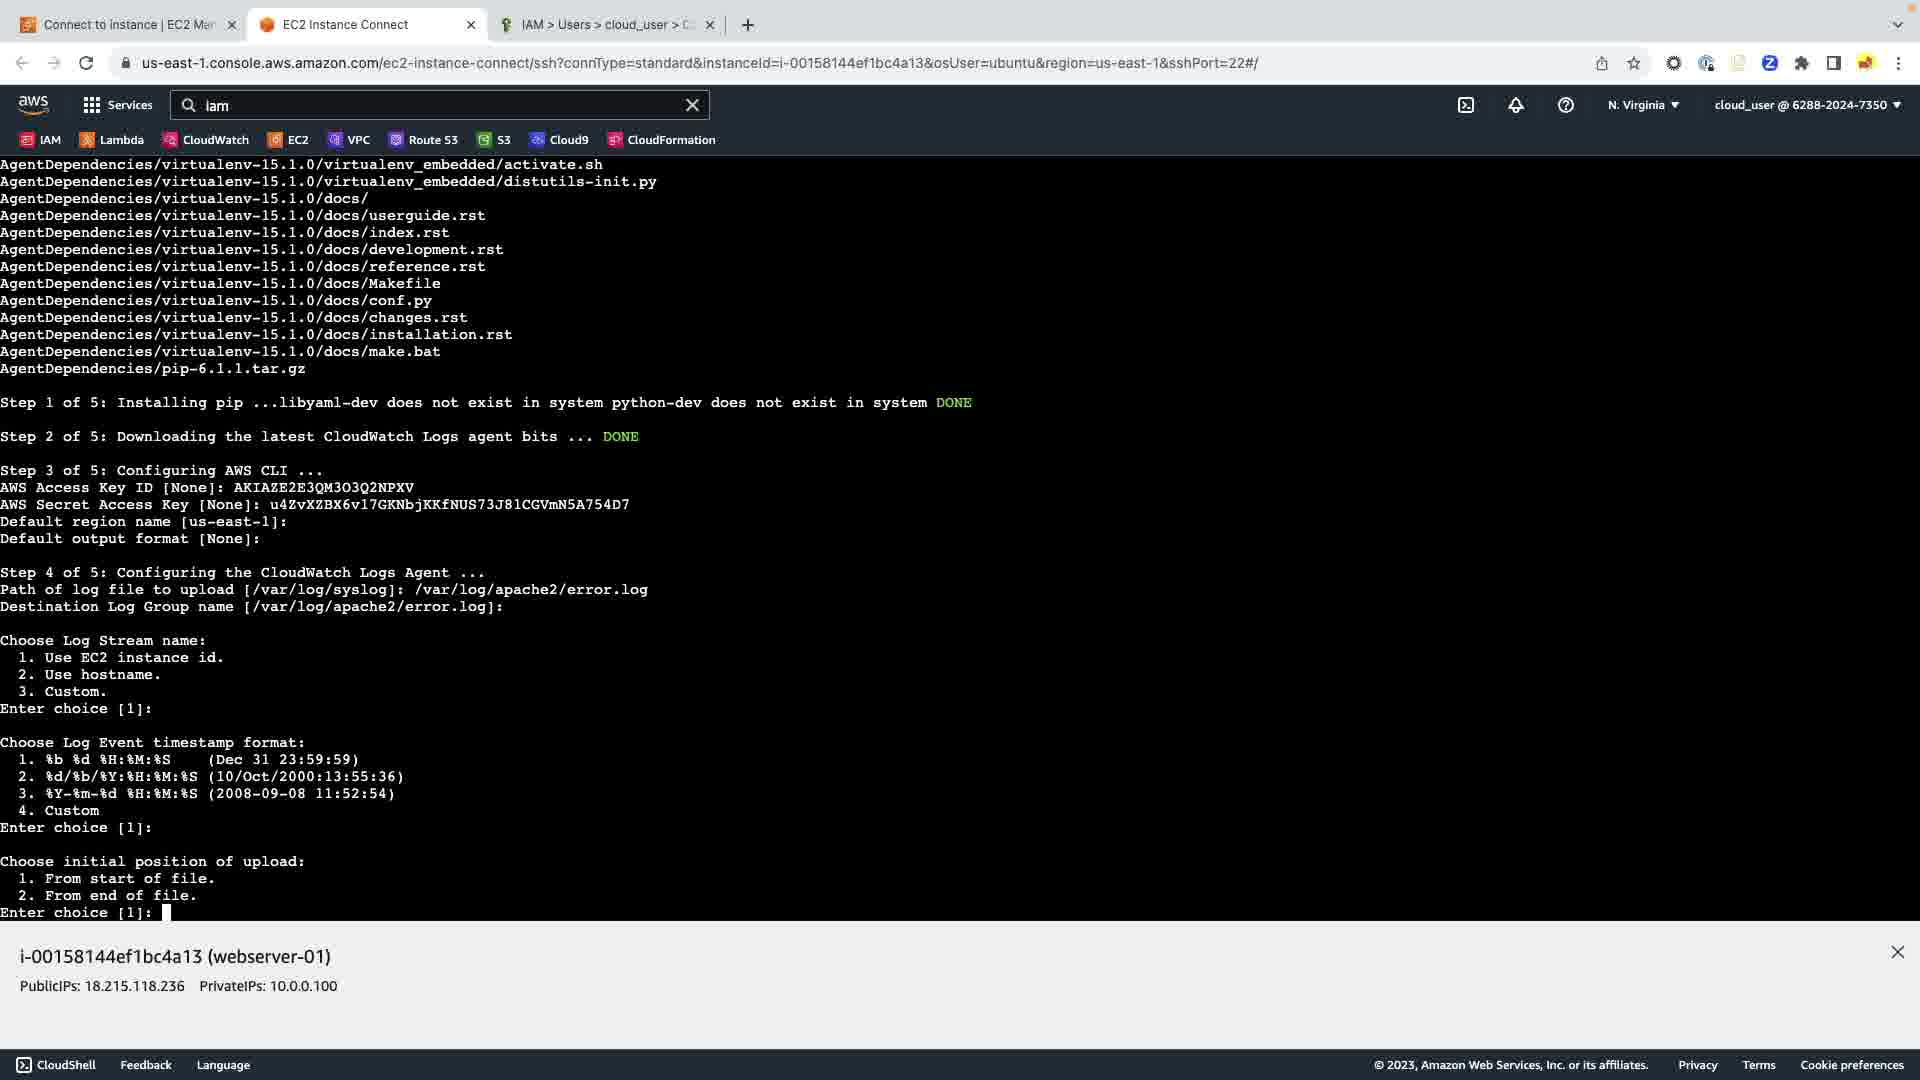Open the CloudWatch bookmark shortcut
Screen dimensions: 1920x1080
click(x=206, y=140)
